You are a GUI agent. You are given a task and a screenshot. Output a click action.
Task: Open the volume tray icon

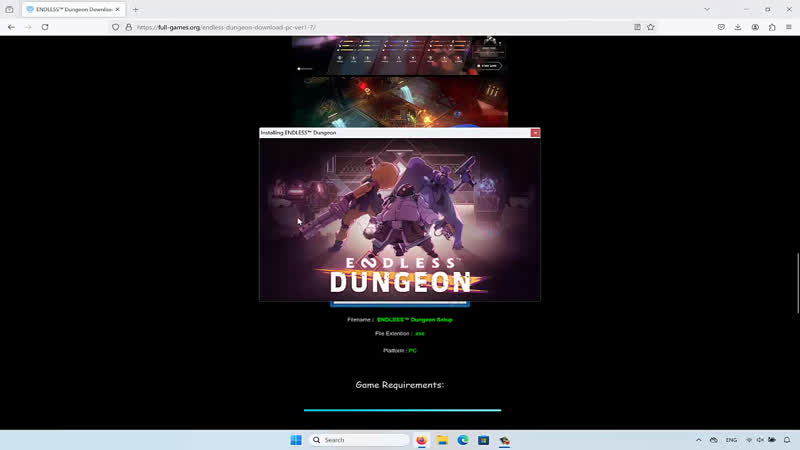point(760,440)
